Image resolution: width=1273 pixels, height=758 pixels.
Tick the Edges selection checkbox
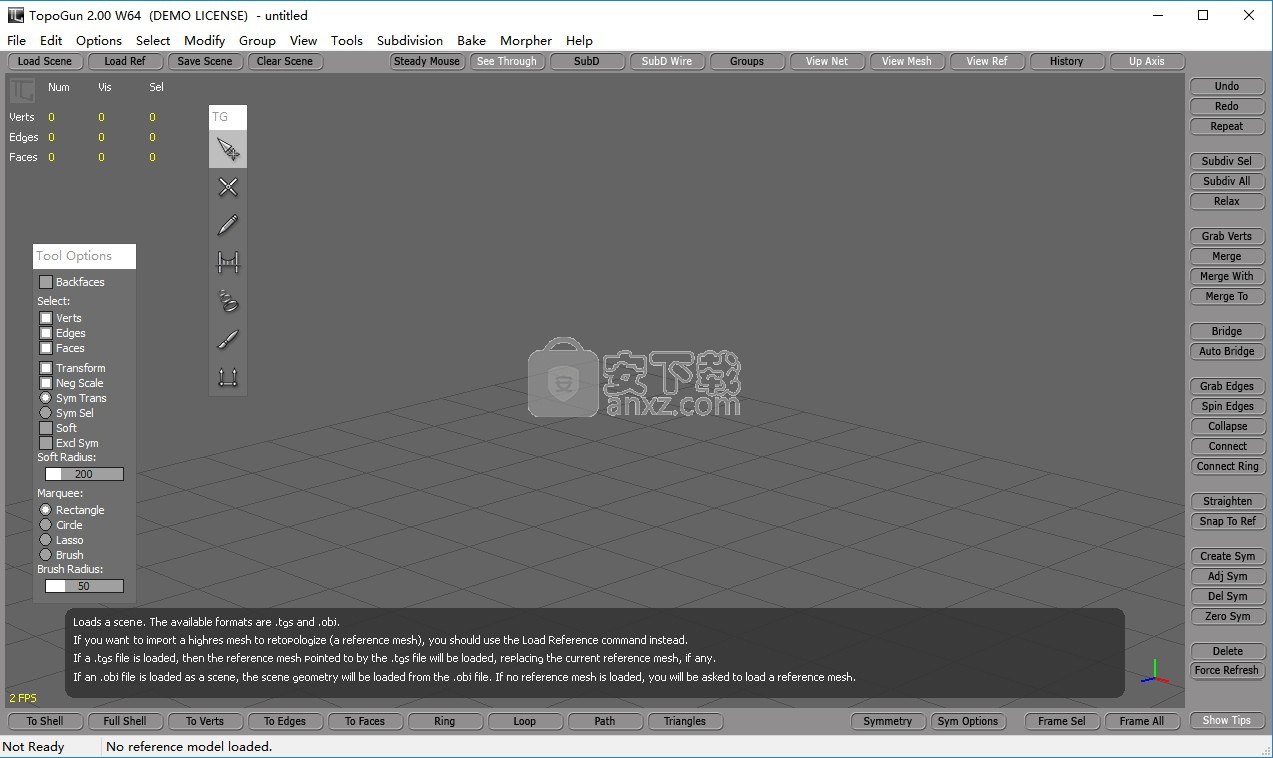point(46,333)
